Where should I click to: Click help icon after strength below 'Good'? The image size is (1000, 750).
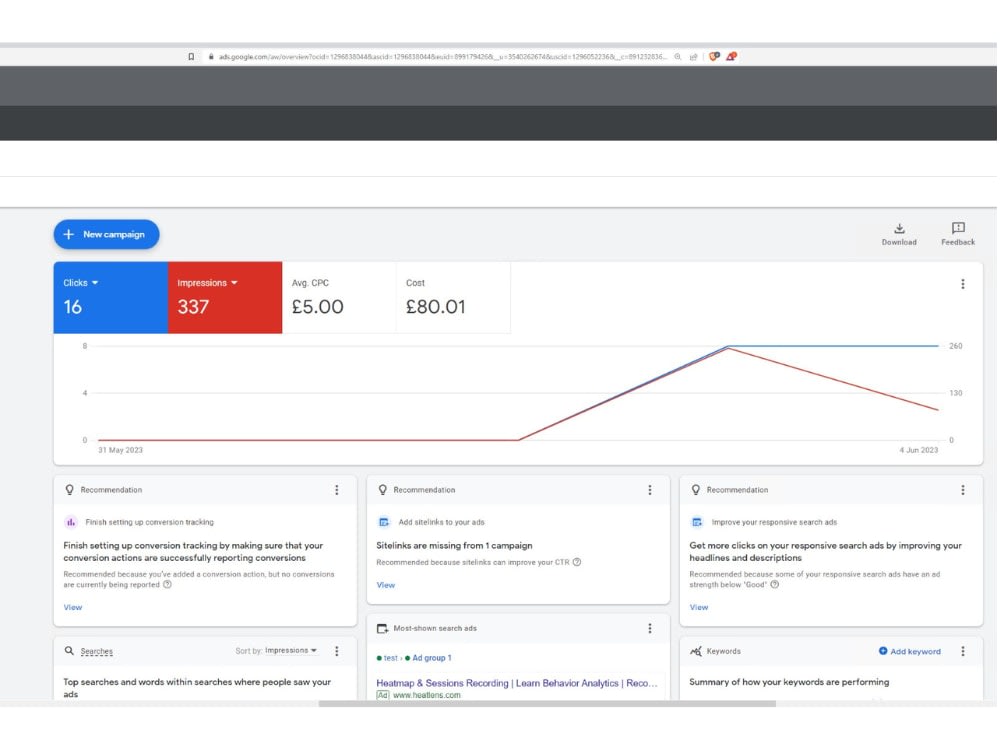(x=775, y=584)
